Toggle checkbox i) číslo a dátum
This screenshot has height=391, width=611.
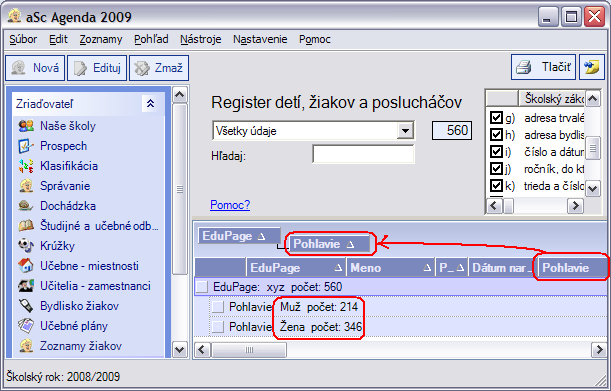[x=496, y=152]
